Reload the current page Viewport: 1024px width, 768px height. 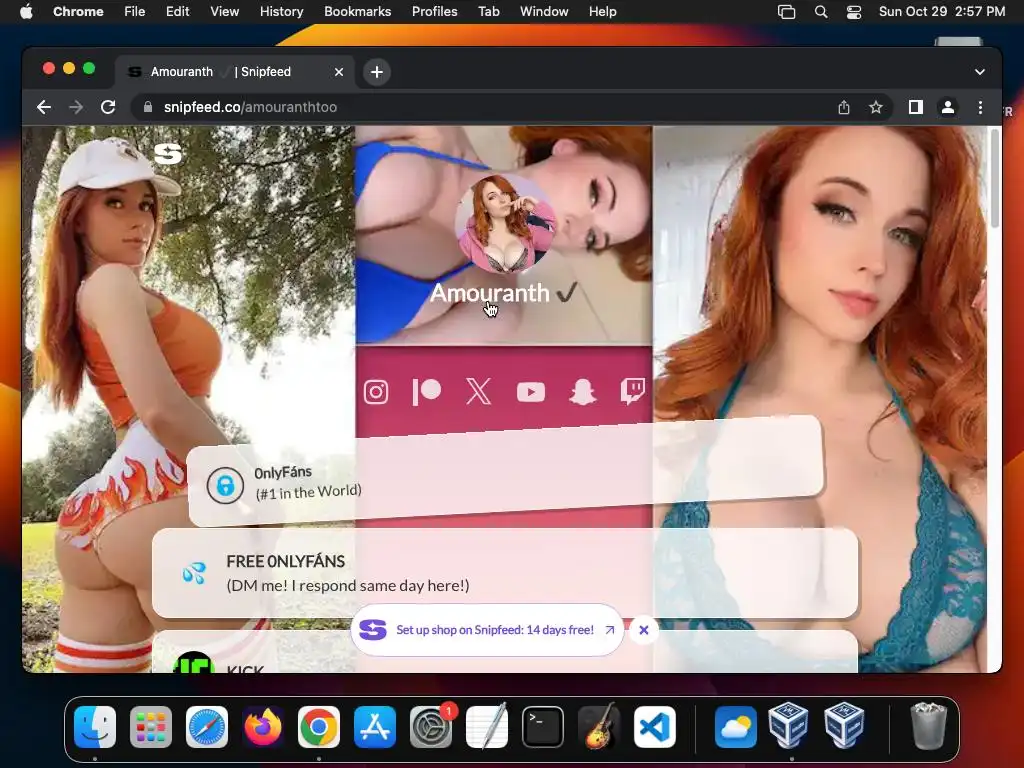(108, 107)
